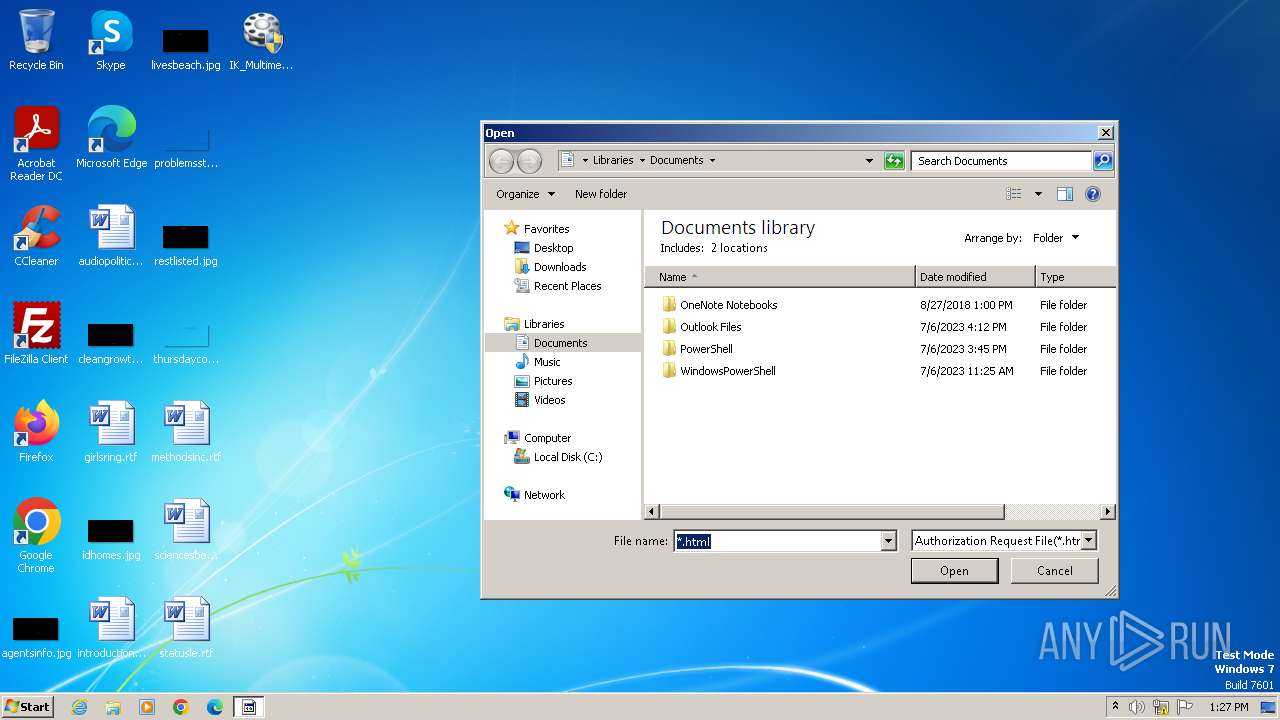Click the Cancel button
Viewport: 1280px width, 720px height.
coord(1054,571)
